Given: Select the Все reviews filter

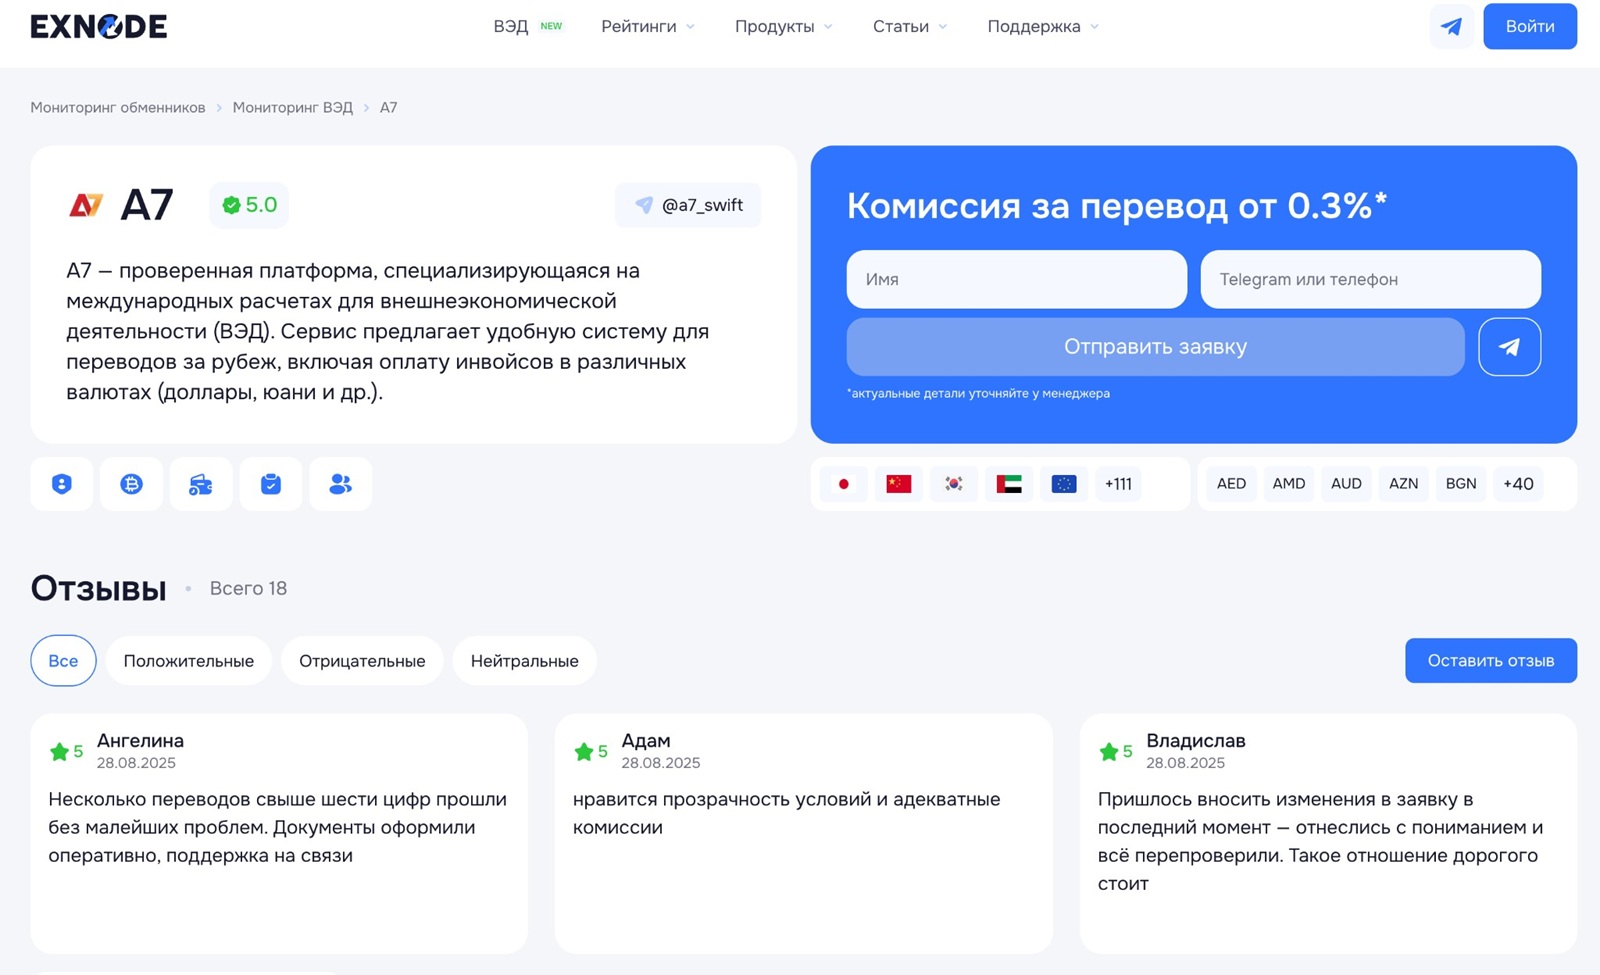Looking at the screenshot, I should (63, 661).
